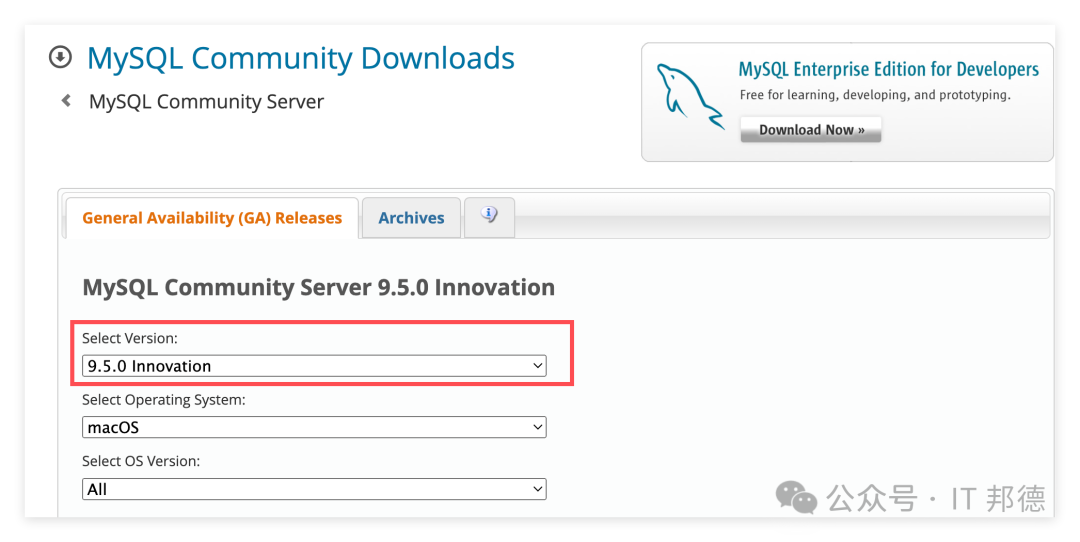Click the back chevron before MySQL Community Server

point(66,101)
